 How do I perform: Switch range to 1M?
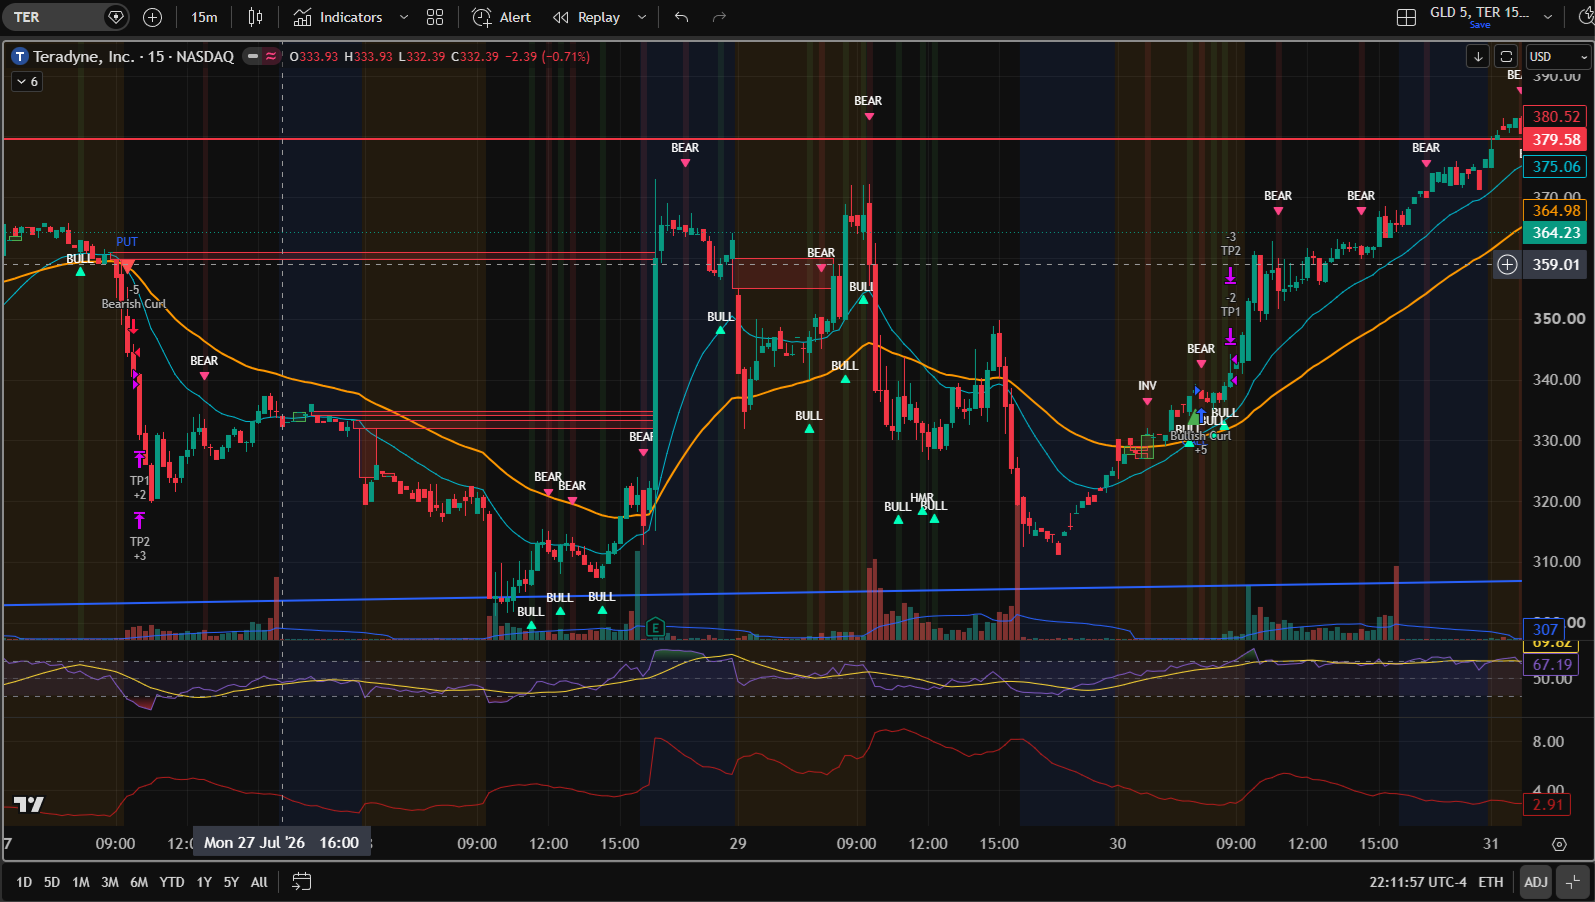[81, 882]
